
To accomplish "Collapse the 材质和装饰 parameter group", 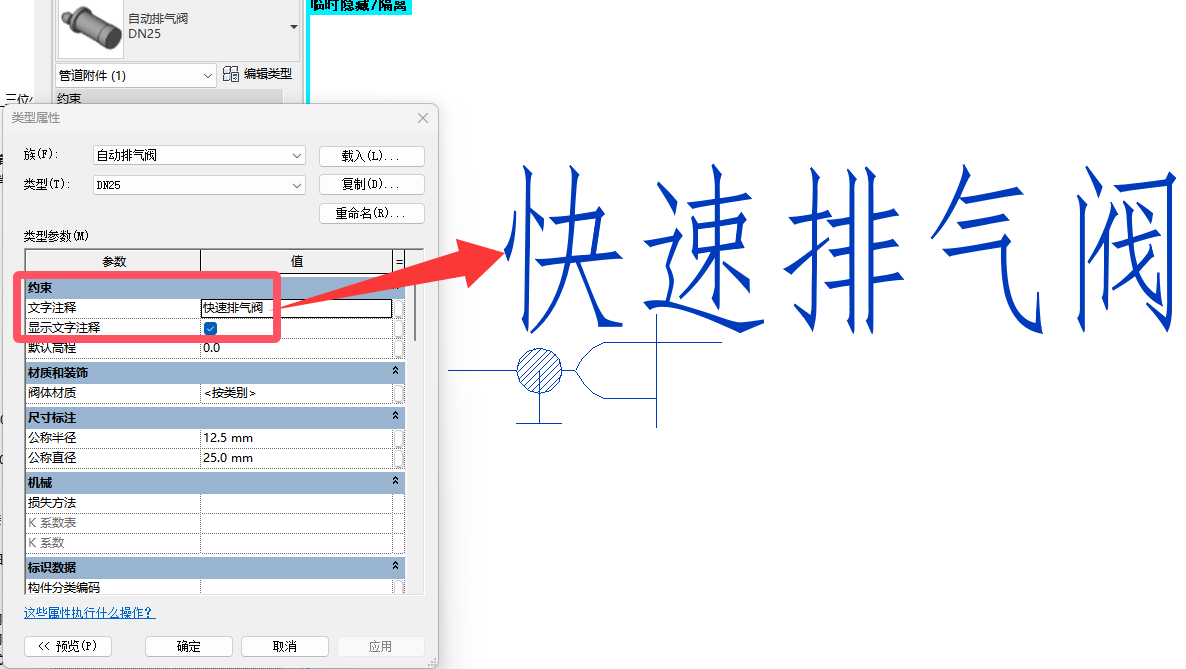I will [x=396, y=371].
